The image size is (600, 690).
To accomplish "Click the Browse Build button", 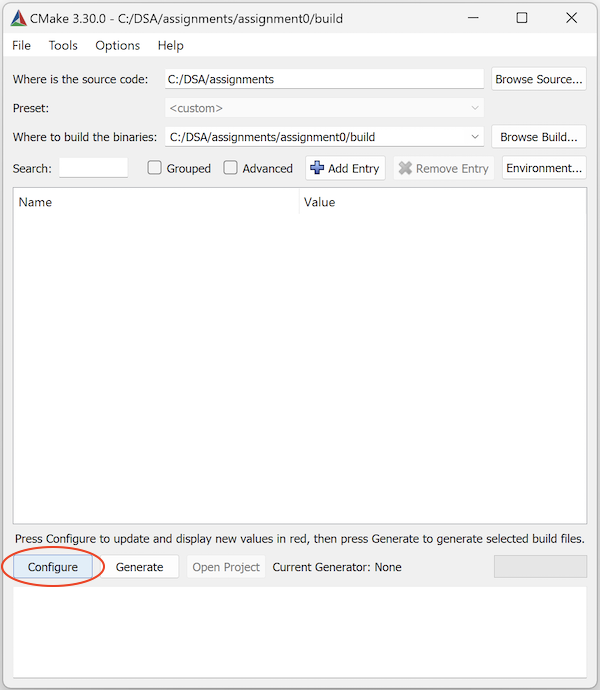I will pyautogui.click(x=538, y=137).
